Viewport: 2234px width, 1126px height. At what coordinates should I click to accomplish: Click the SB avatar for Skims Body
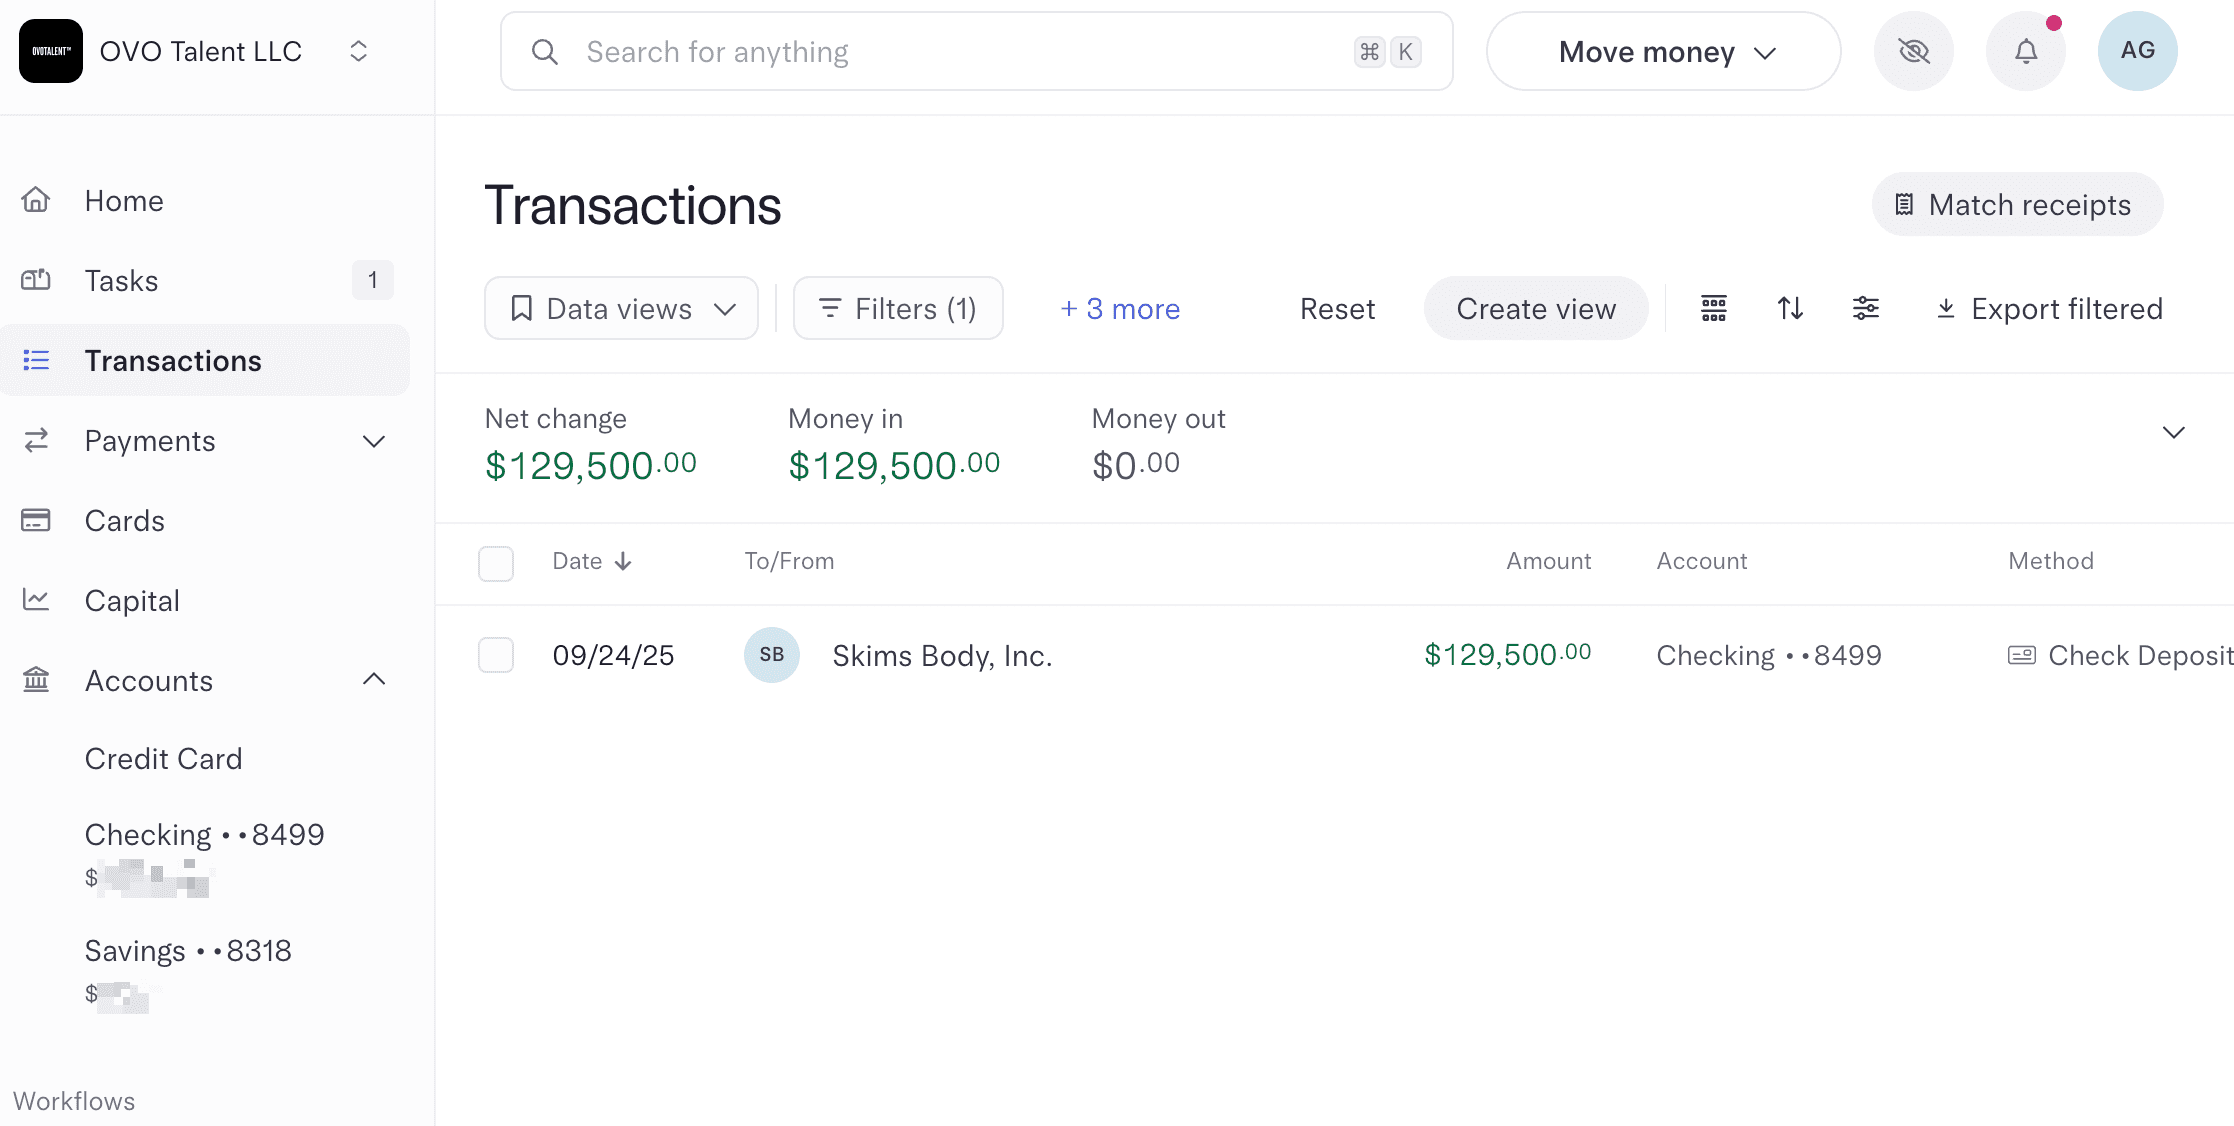pos(771,655)
